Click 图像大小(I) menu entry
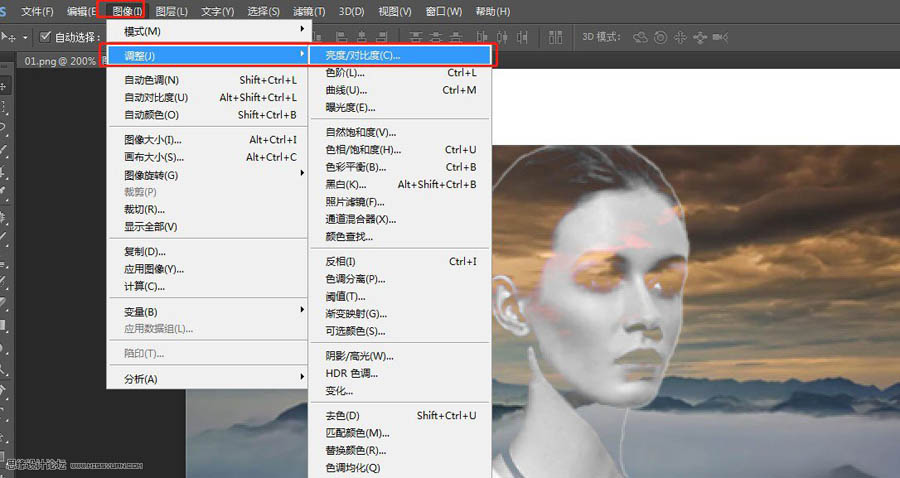The width and height of the screenshot is (900, 478). point(207,139)
